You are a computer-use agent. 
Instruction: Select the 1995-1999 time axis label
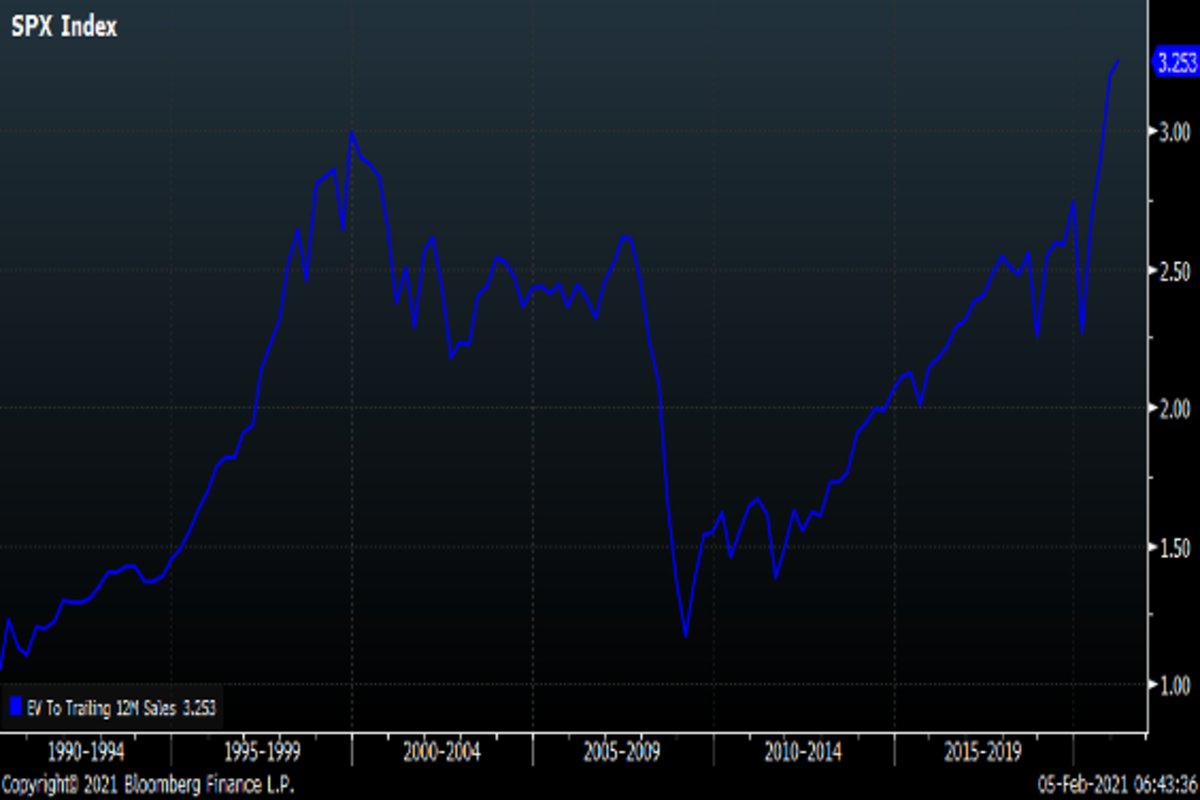[x=262, y=750]
